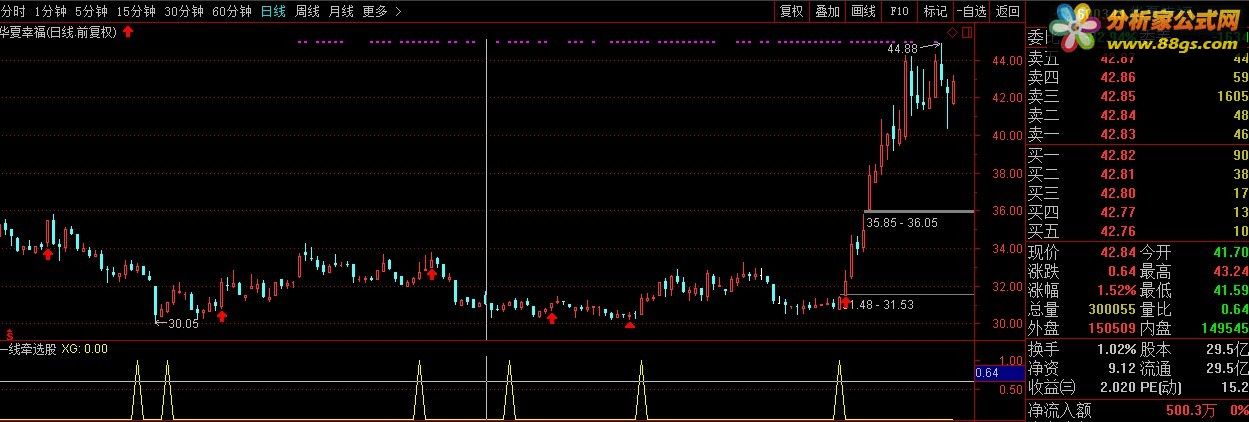1249x422 pixels.
Task: Click the red up-arrow beside the stock title
Action: (128, 32)
